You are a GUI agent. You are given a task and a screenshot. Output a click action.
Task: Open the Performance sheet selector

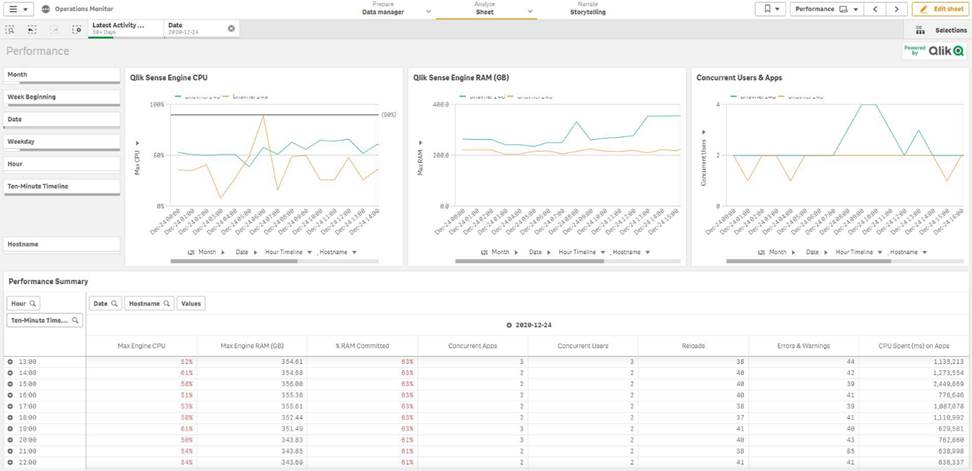pyautogui.click(x=826, y=9)
